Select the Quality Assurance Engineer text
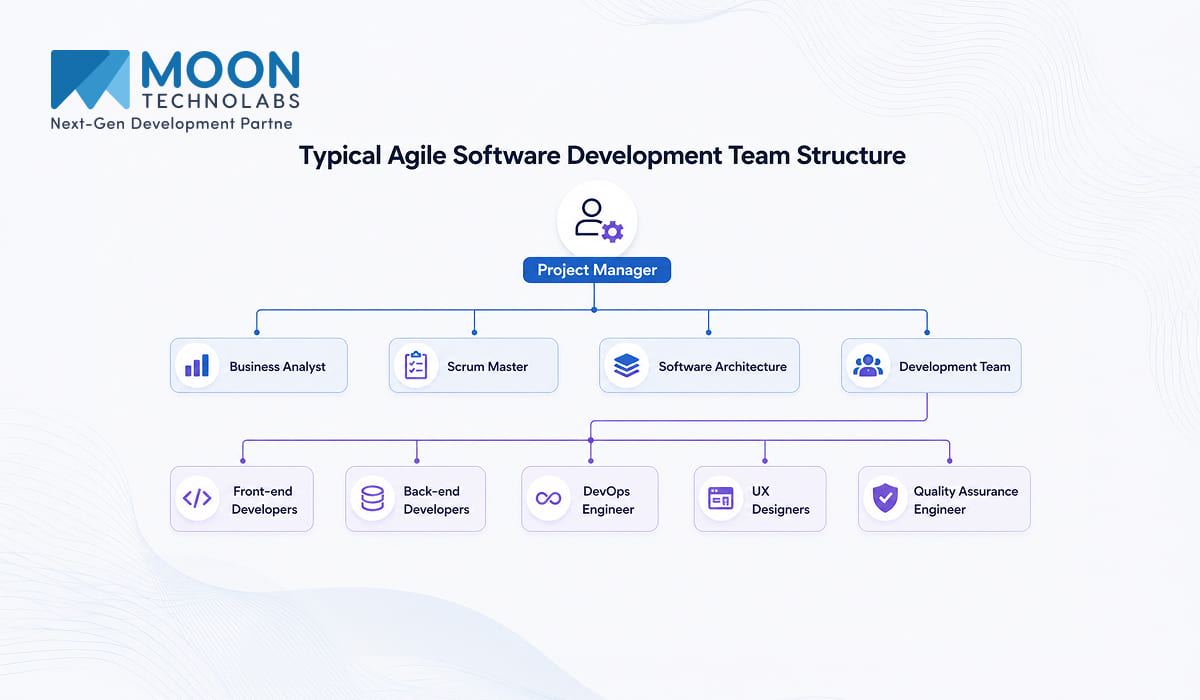Screen dimensions: 1200x700 (965, 500)
